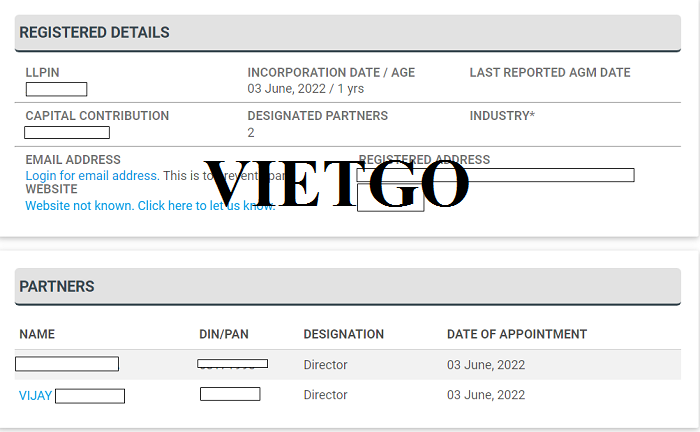This screenshot has height=432, width=700.
Task: Select the PARTNERS section header
Action: coord(348,287)
